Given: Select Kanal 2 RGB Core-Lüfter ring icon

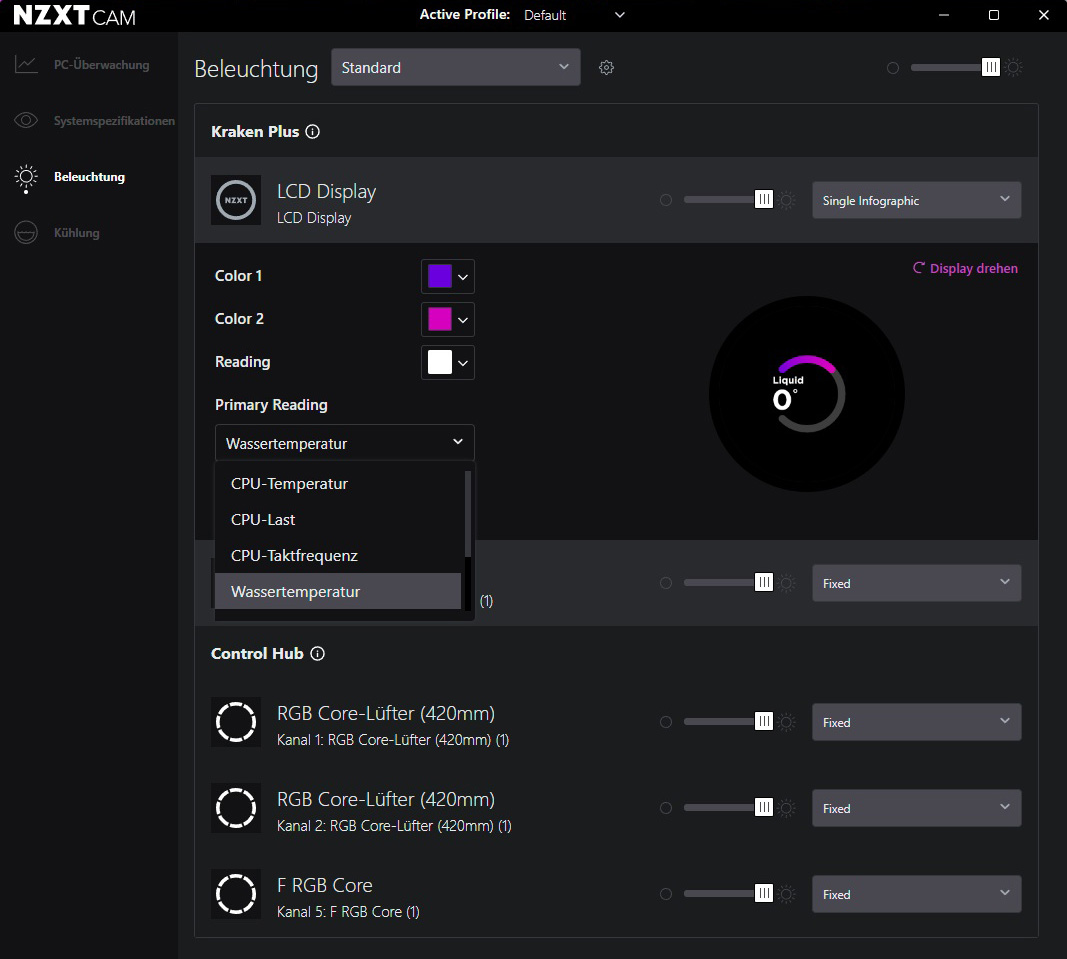Looking at the screenshot, I should (x=235, y=808).
